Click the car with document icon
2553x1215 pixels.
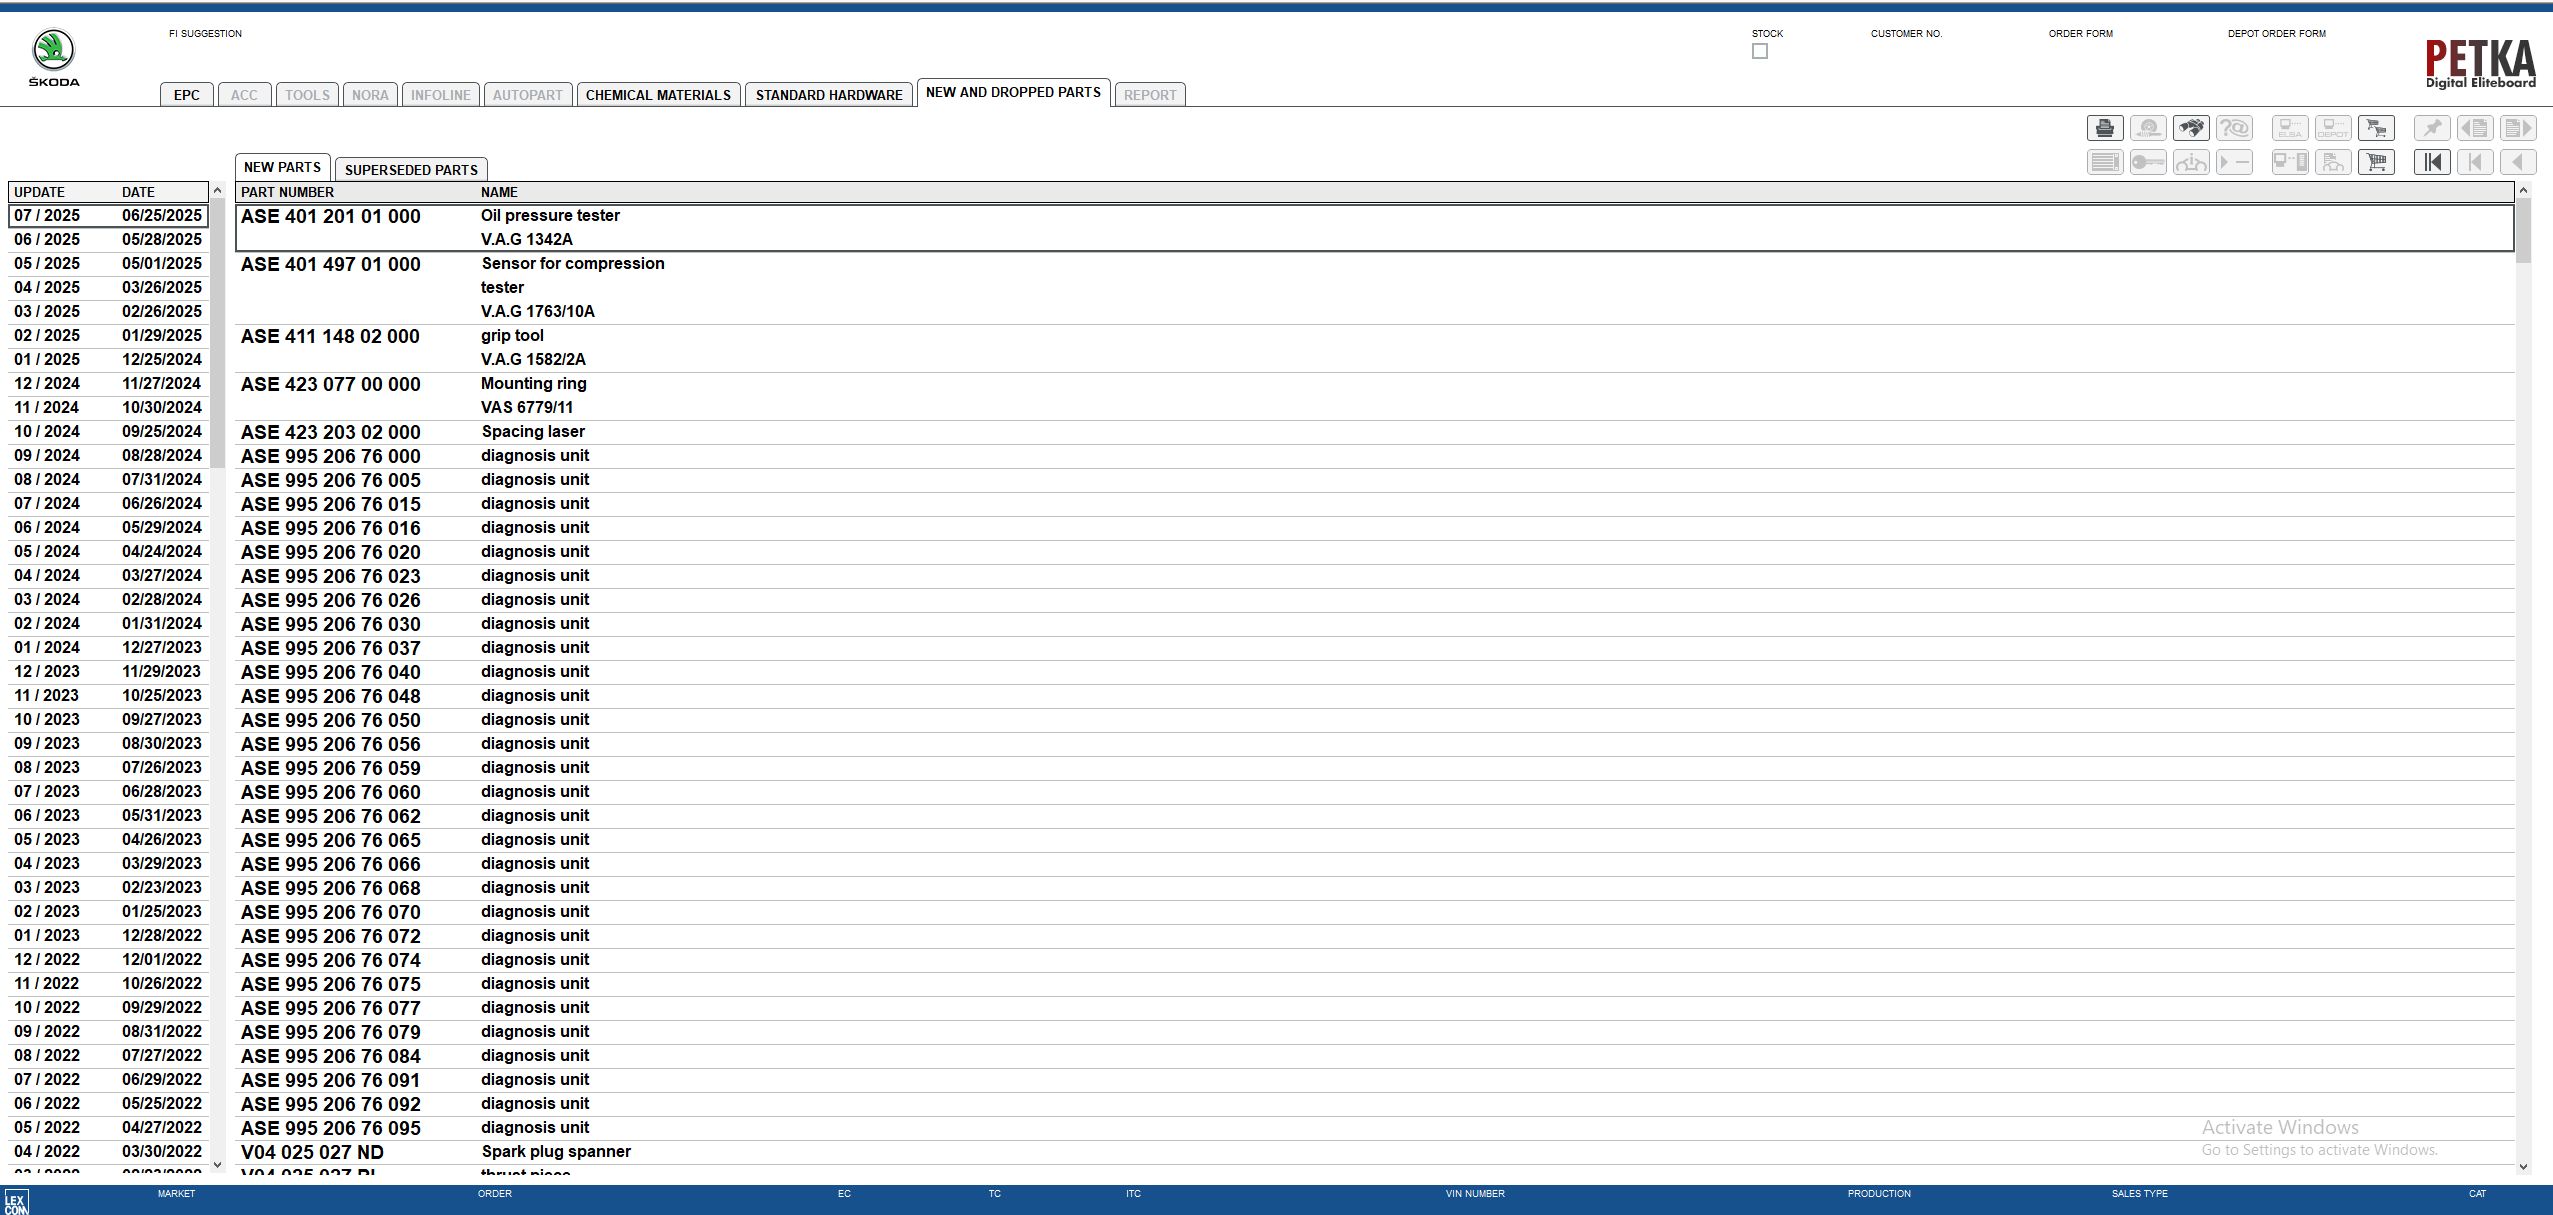pyautogui.click(x=2333, y=162)
